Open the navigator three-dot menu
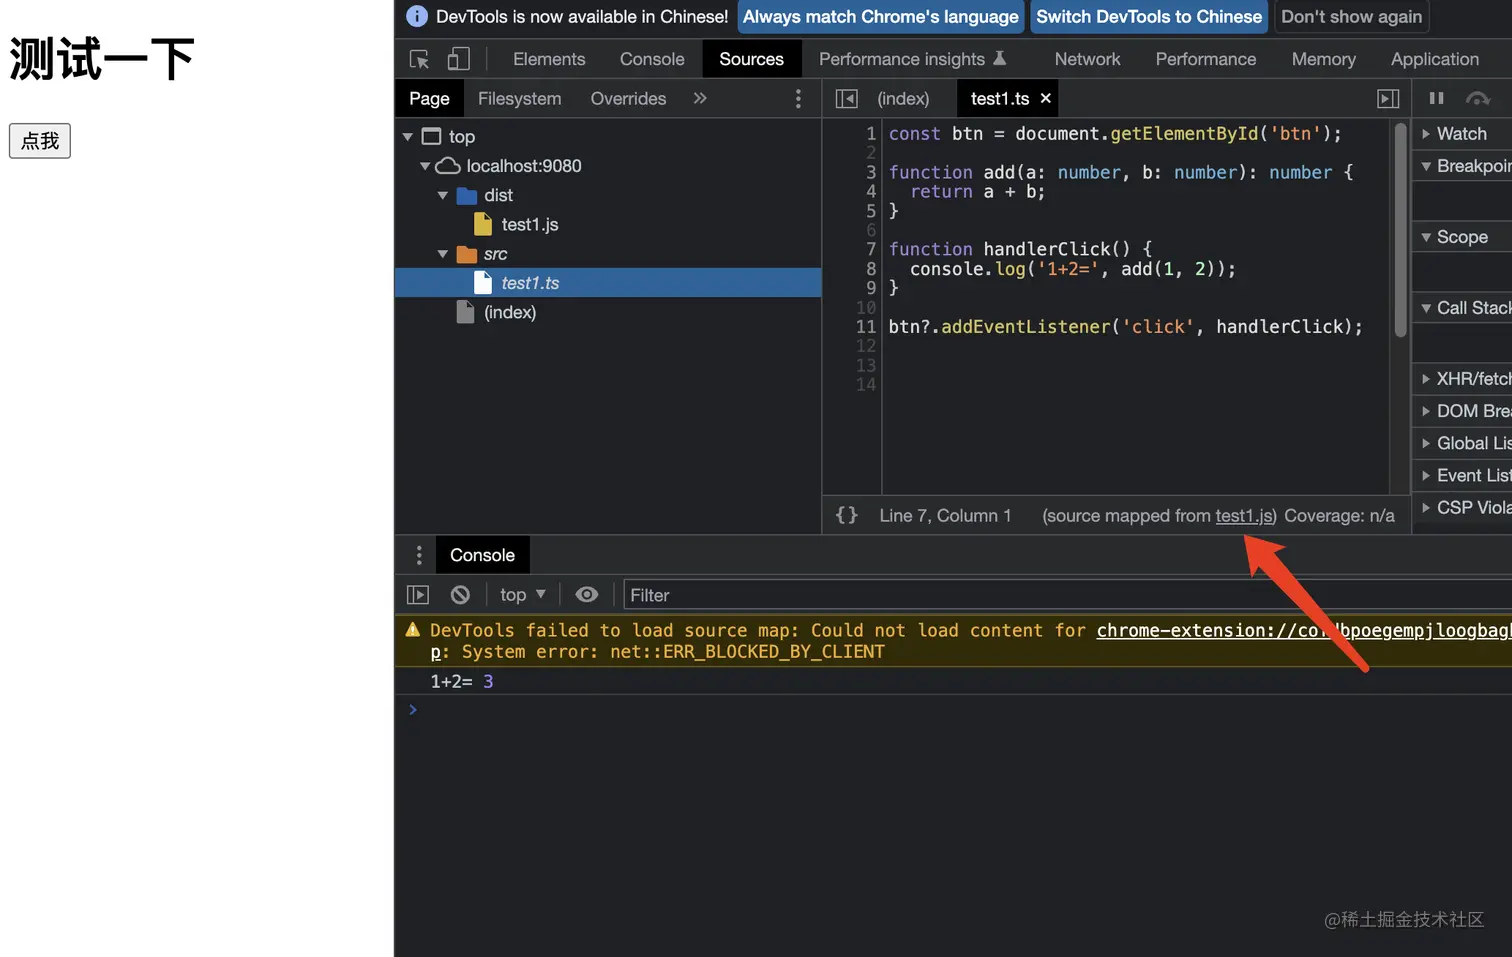 798,98
